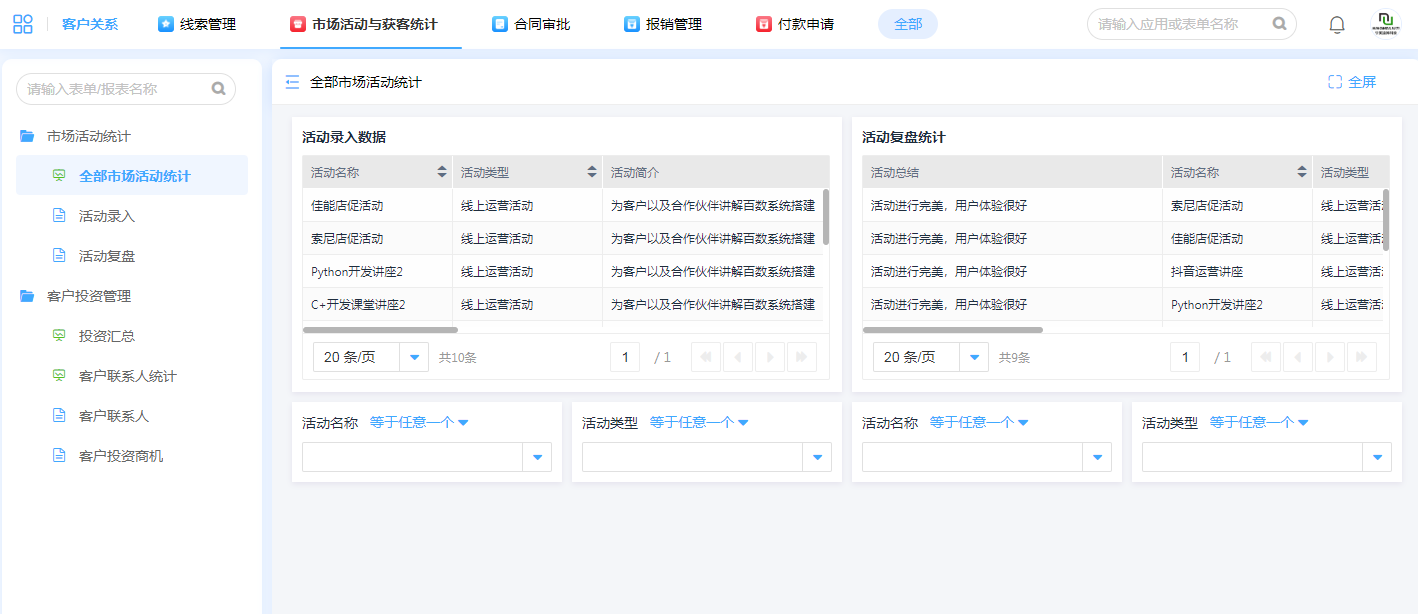Click the 全部 button in the top bar
This screenshot has height=614, width=1418.
(x=907, y=24)
